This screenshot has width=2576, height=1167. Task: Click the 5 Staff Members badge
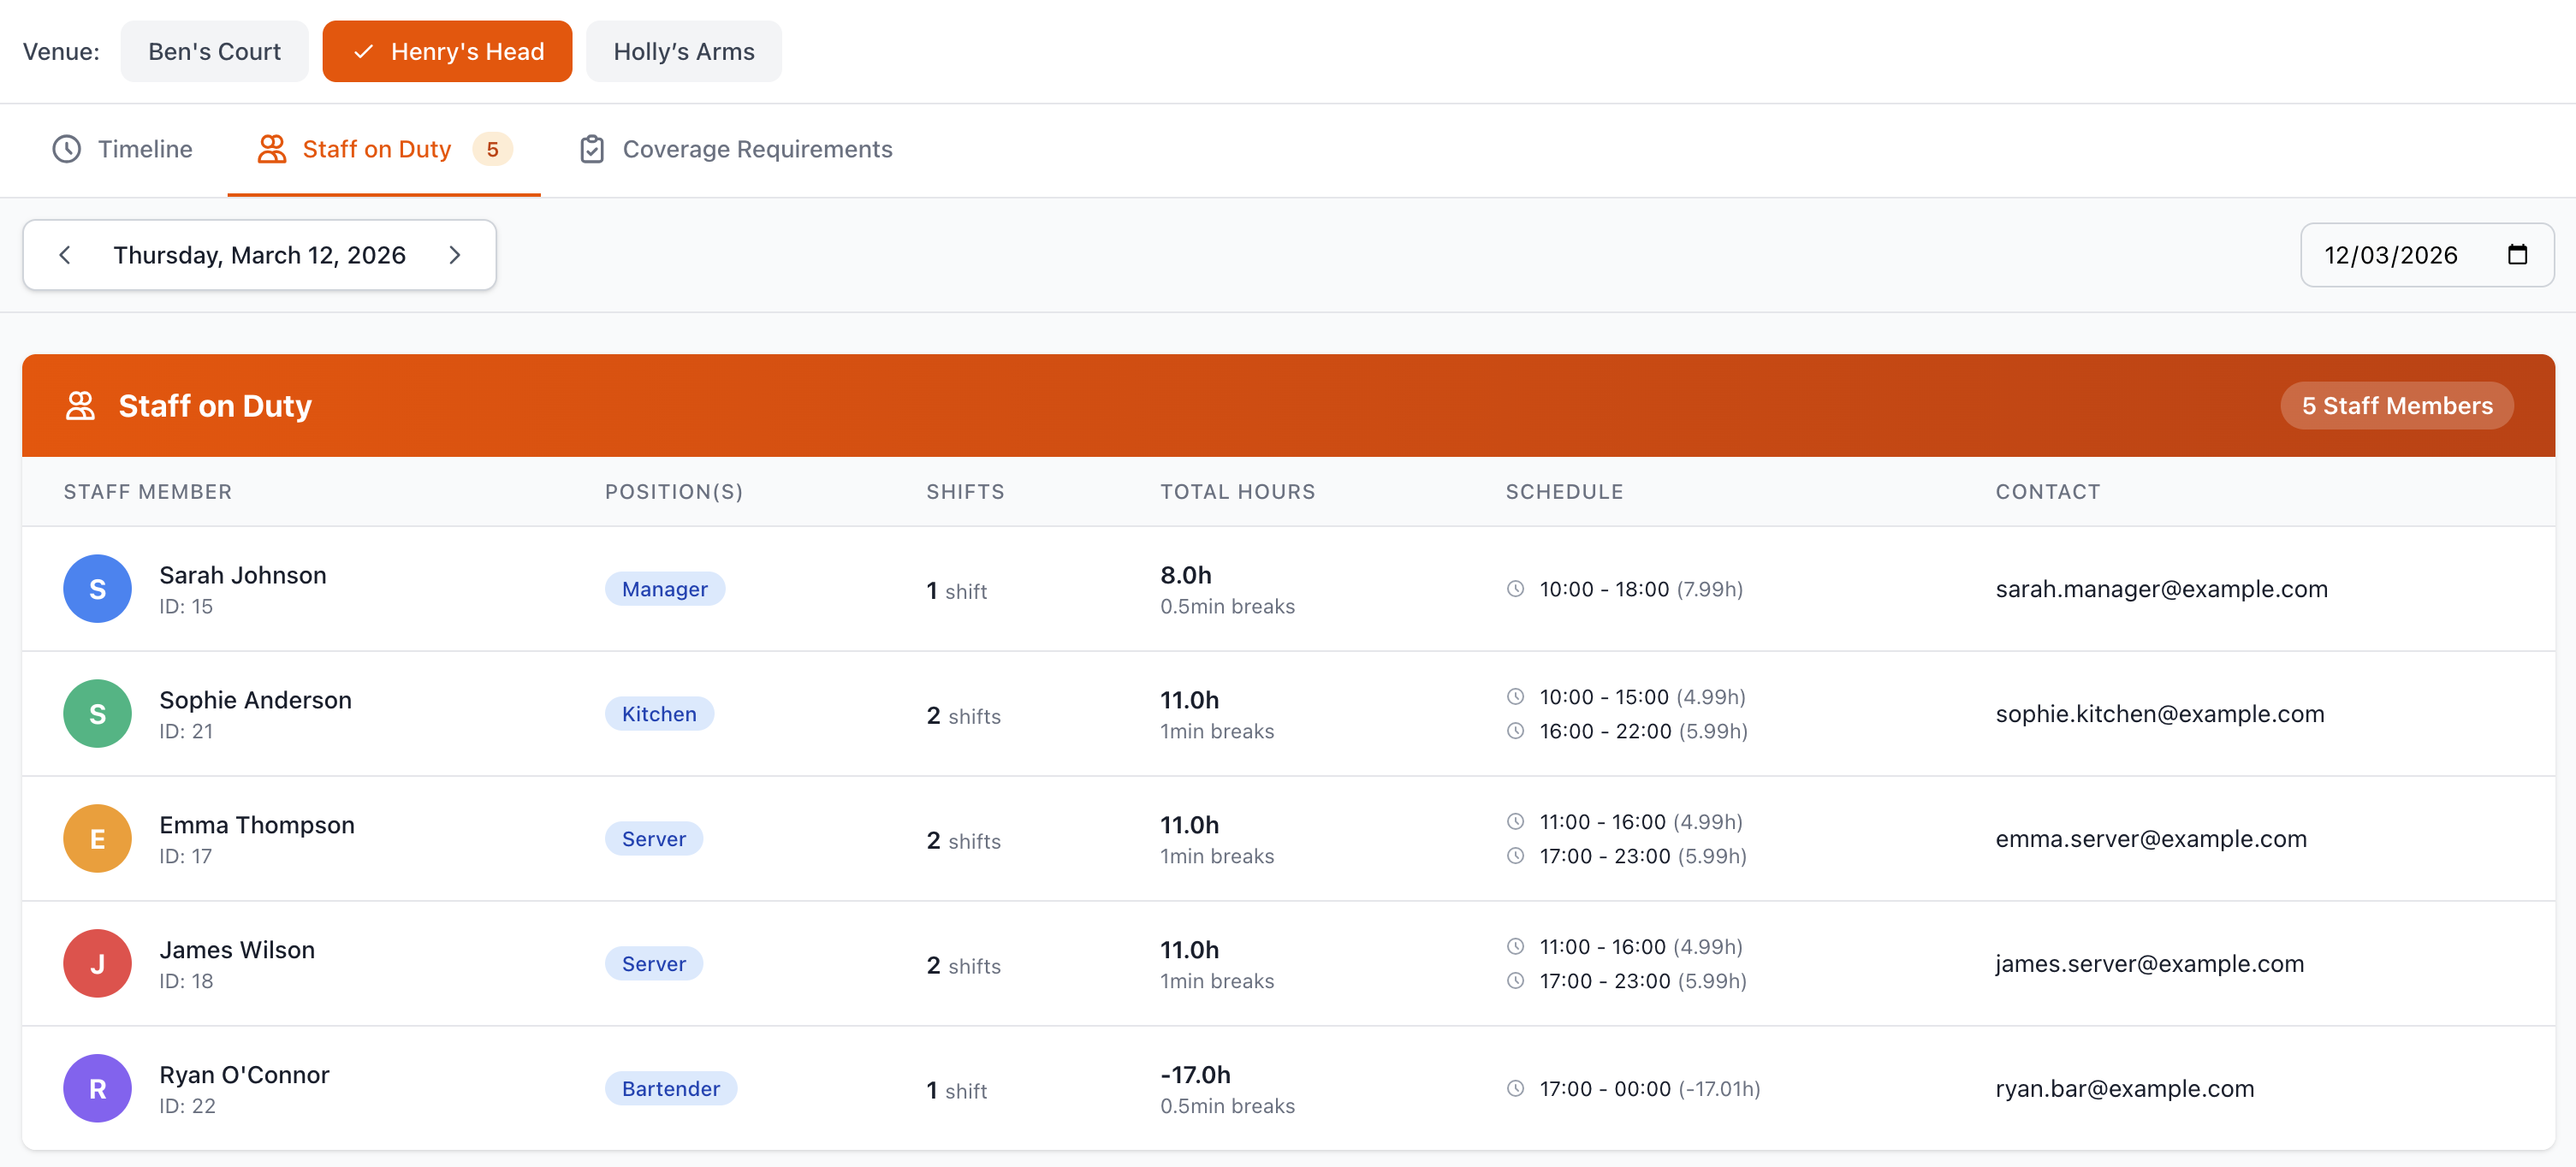pos(2396,406)
